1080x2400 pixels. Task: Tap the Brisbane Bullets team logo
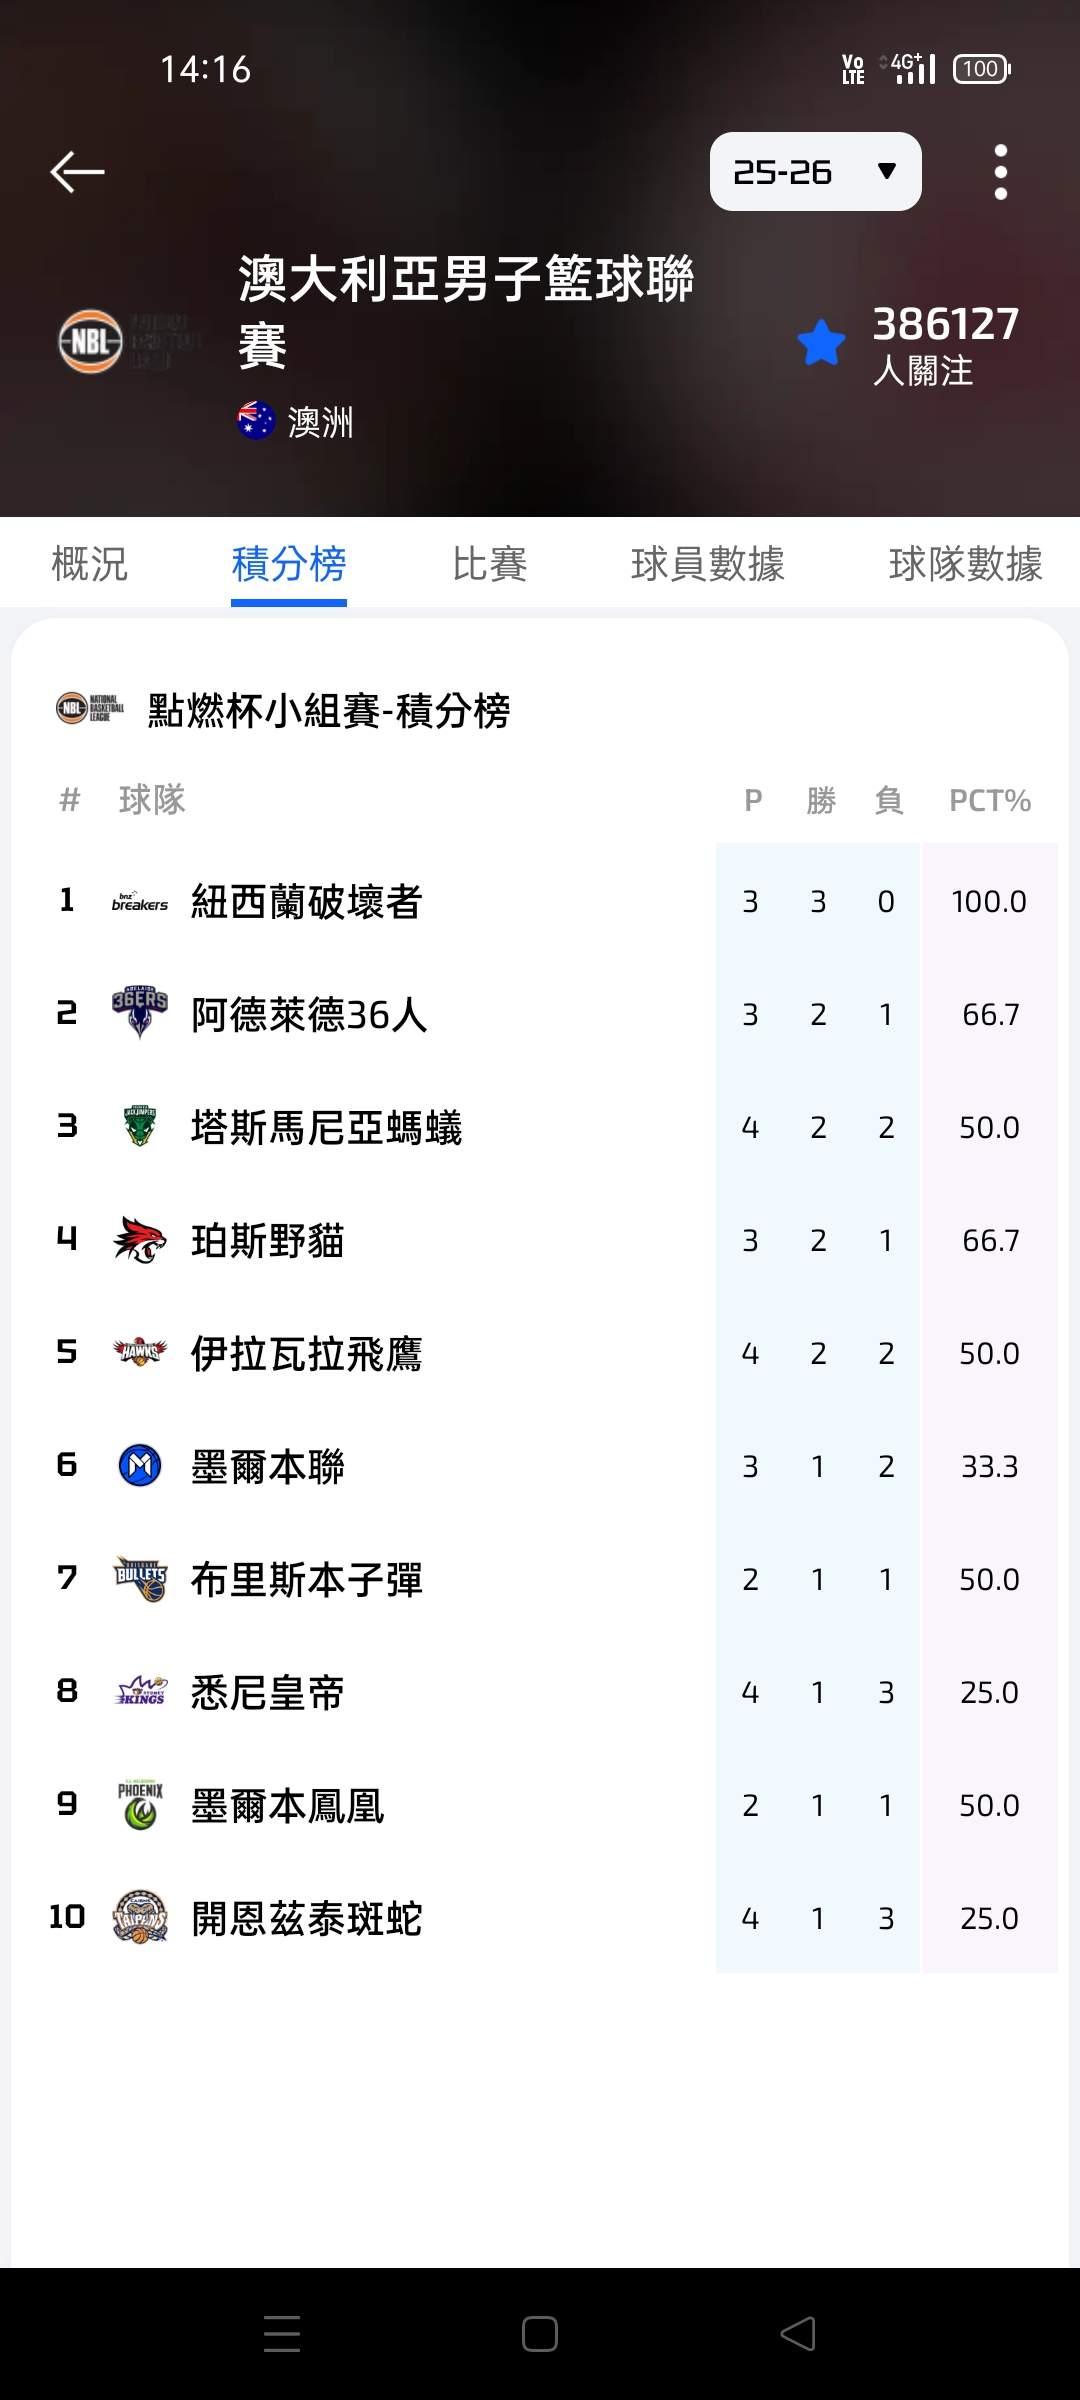point(140,1579)
